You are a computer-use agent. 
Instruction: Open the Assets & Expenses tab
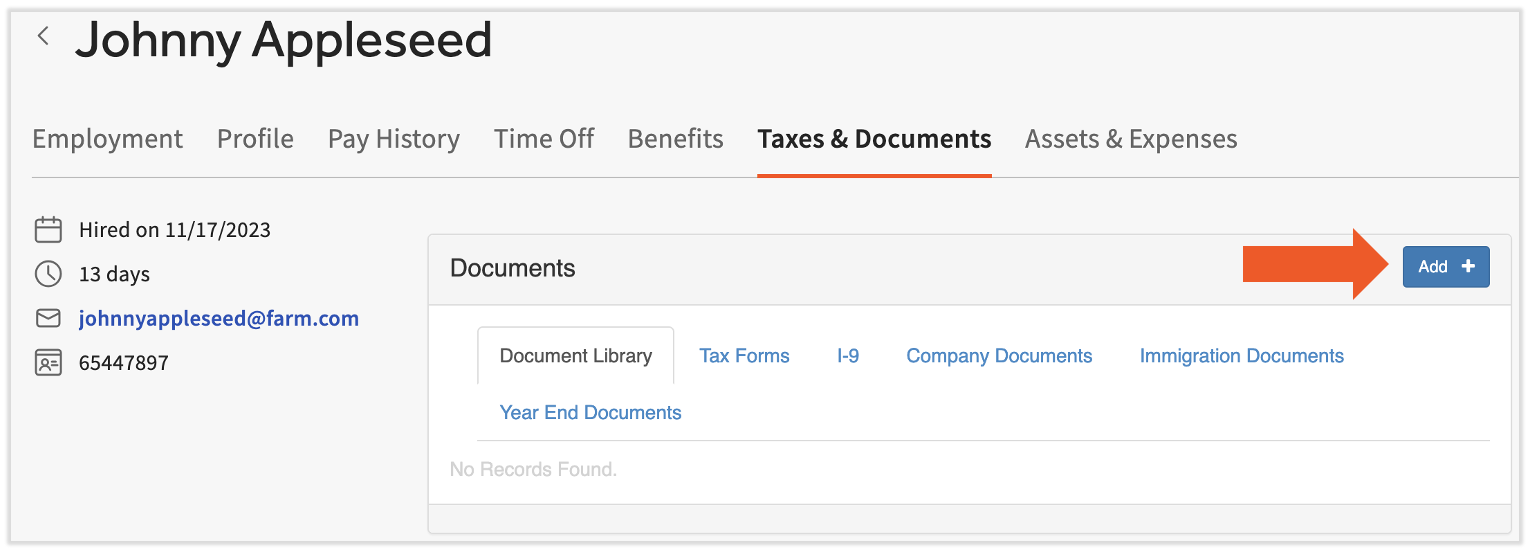pos(1131,139)
